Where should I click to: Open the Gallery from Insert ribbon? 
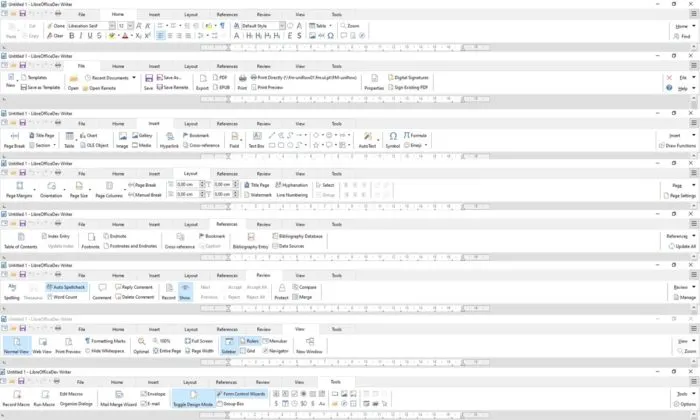[142, 135]
